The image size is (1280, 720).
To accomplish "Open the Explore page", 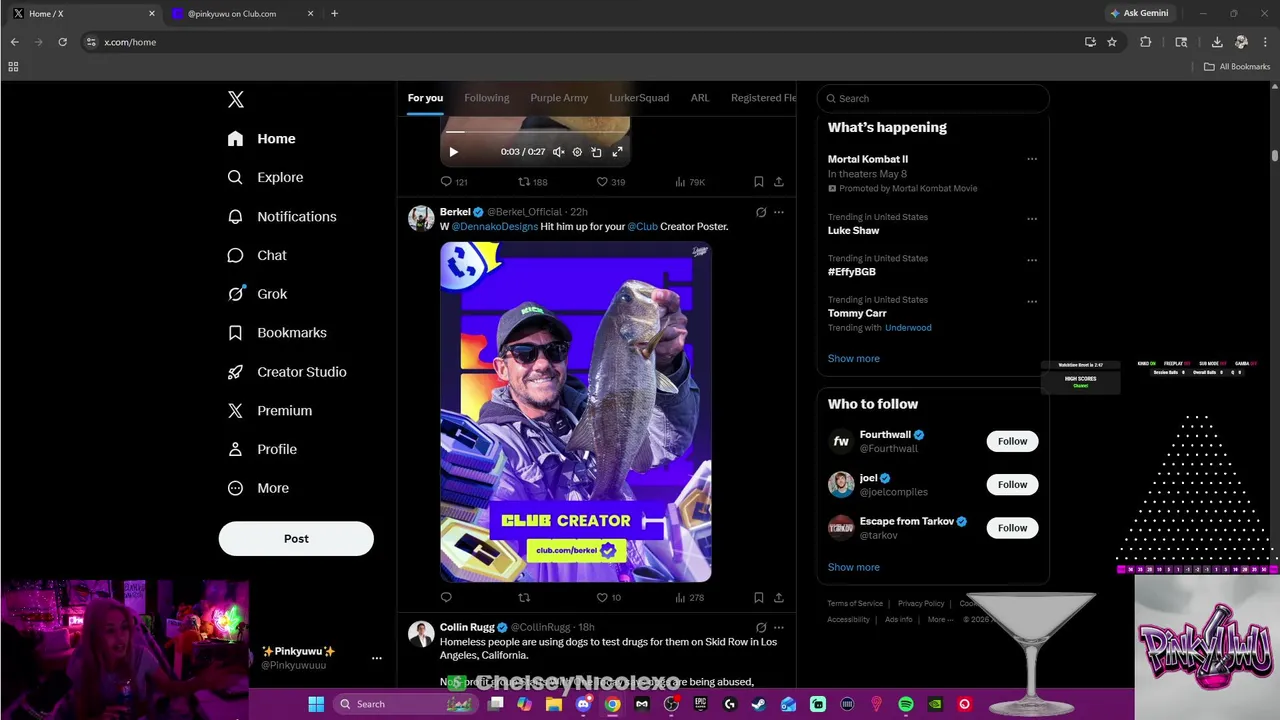I will [265, 177].
